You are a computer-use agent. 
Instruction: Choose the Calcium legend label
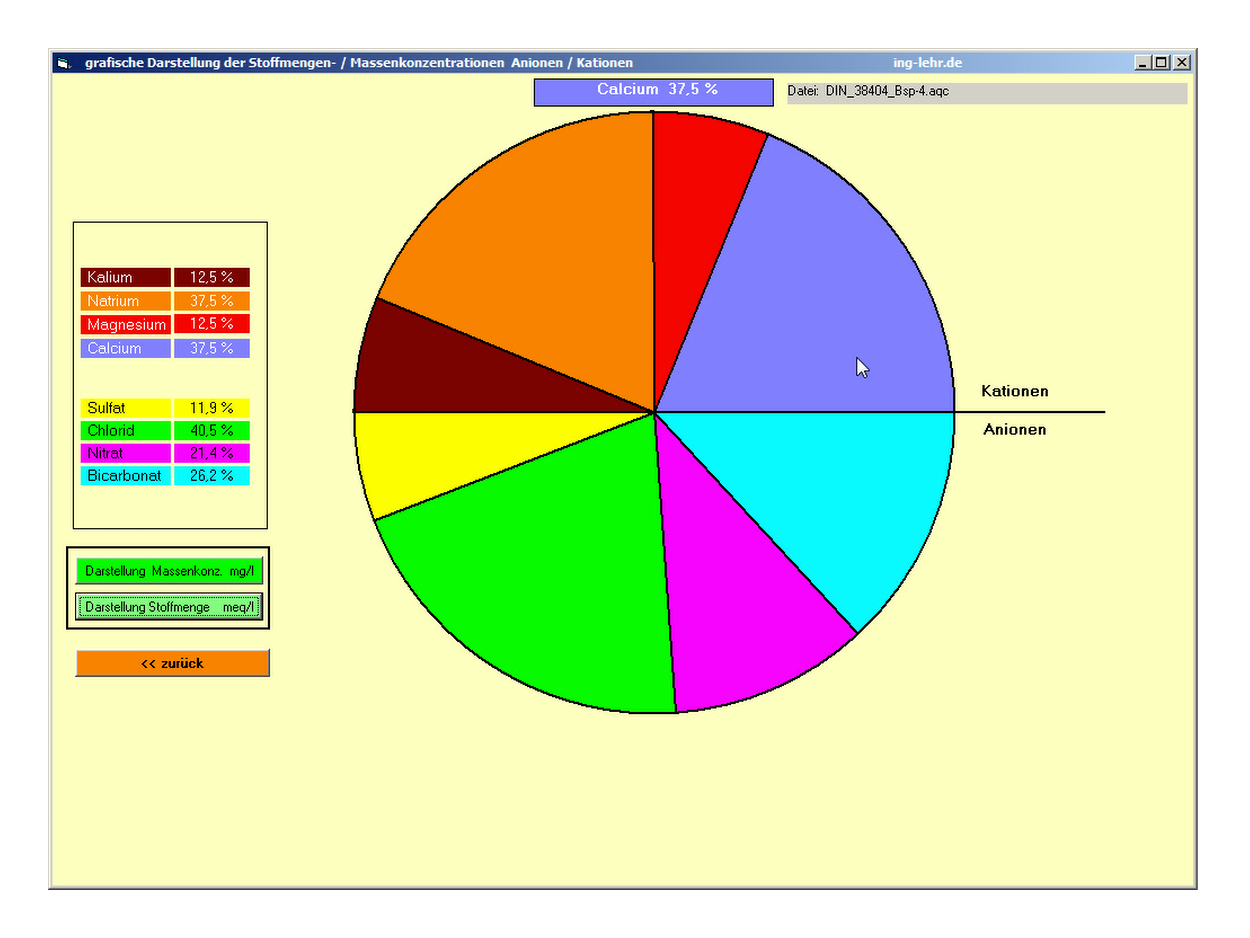126,349
